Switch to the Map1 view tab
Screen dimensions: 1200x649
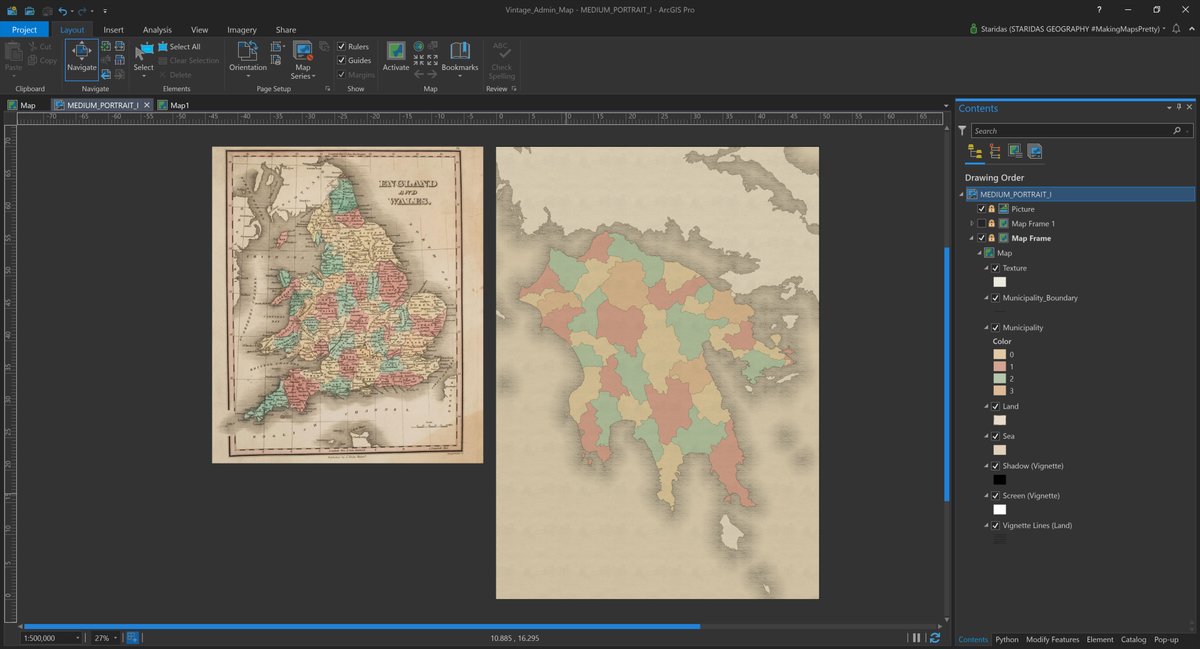(x=173, y=105)
